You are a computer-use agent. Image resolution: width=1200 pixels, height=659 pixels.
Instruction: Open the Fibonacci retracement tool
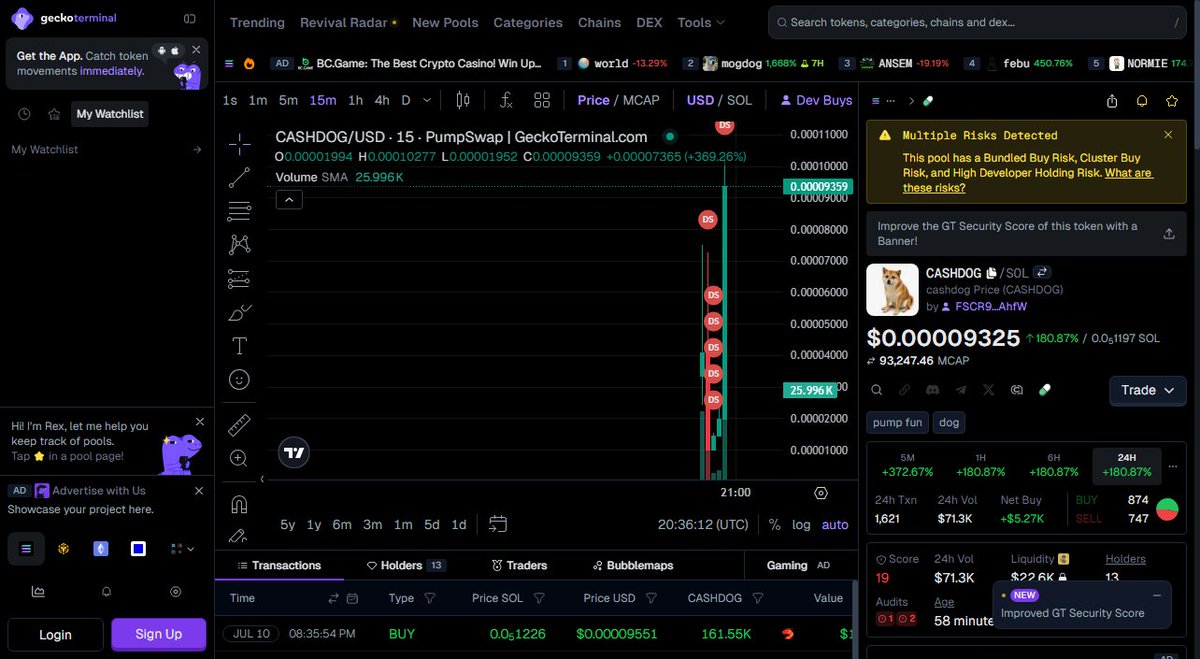tap(239, 211)
